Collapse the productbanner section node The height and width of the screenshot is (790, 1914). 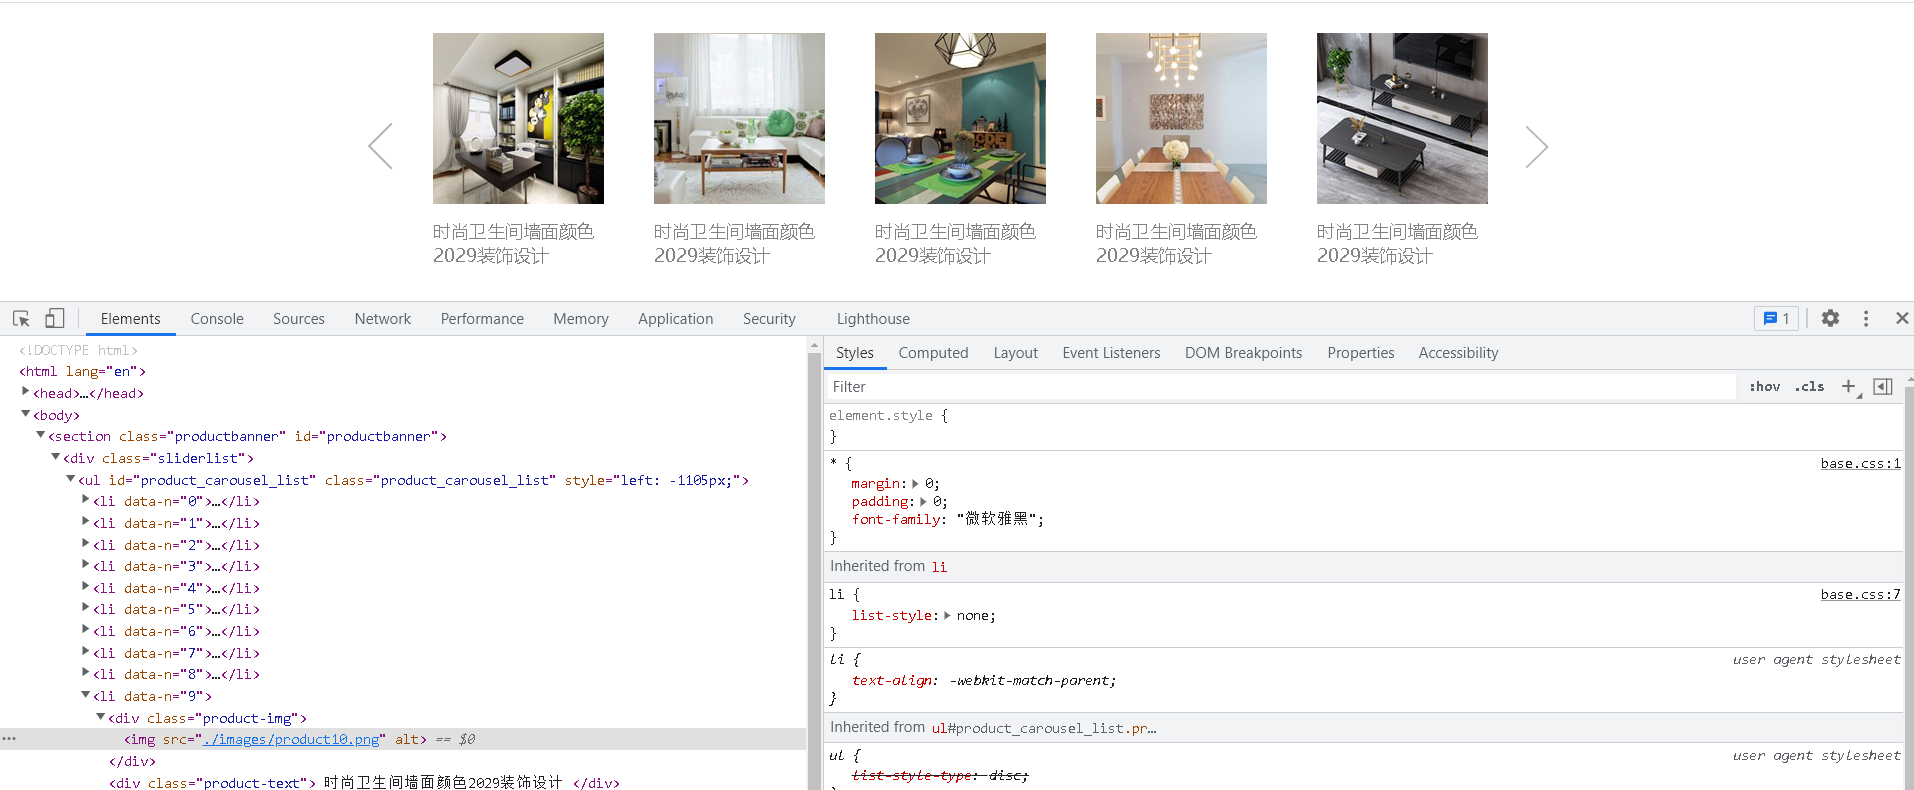pos(41,435)
